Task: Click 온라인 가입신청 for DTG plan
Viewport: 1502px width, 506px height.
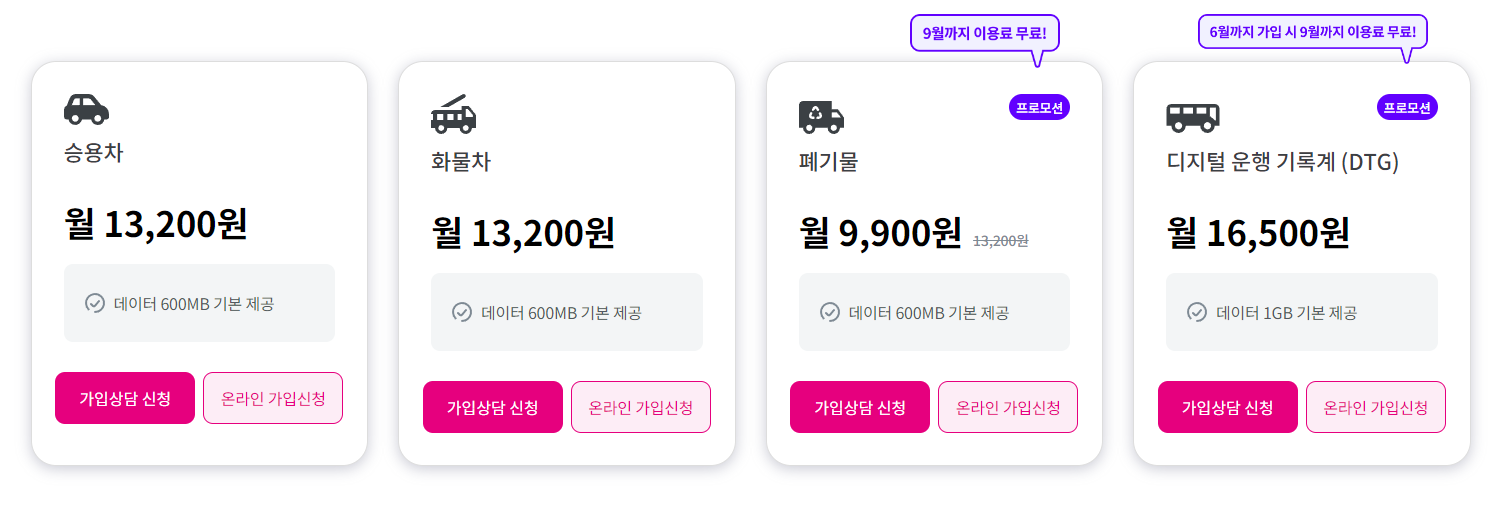Action: 1376,407
